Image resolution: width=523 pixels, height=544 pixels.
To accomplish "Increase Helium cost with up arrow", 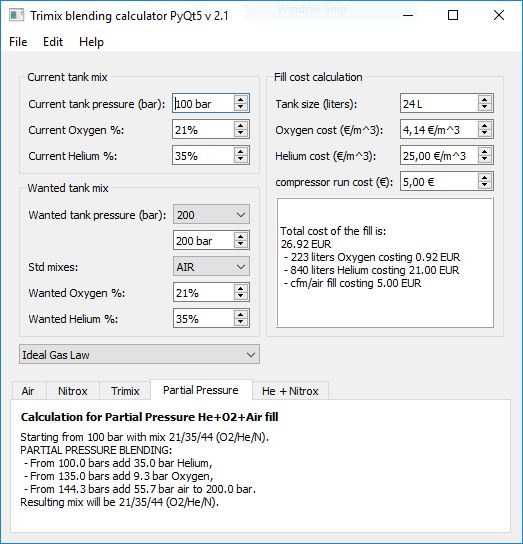I will [x=484, y=151].
